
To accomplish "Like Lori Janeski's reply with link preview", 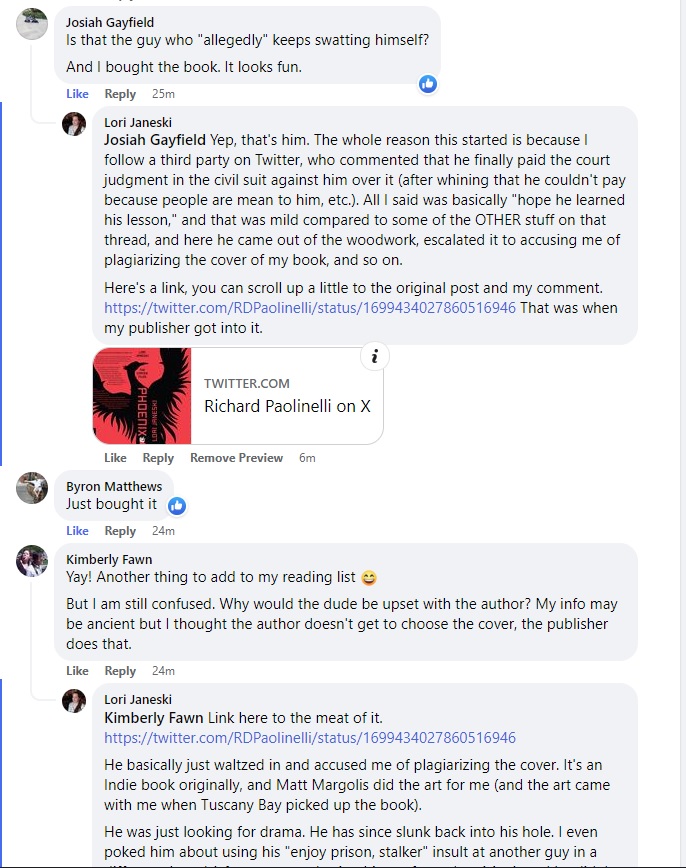I will coord(115,458).
